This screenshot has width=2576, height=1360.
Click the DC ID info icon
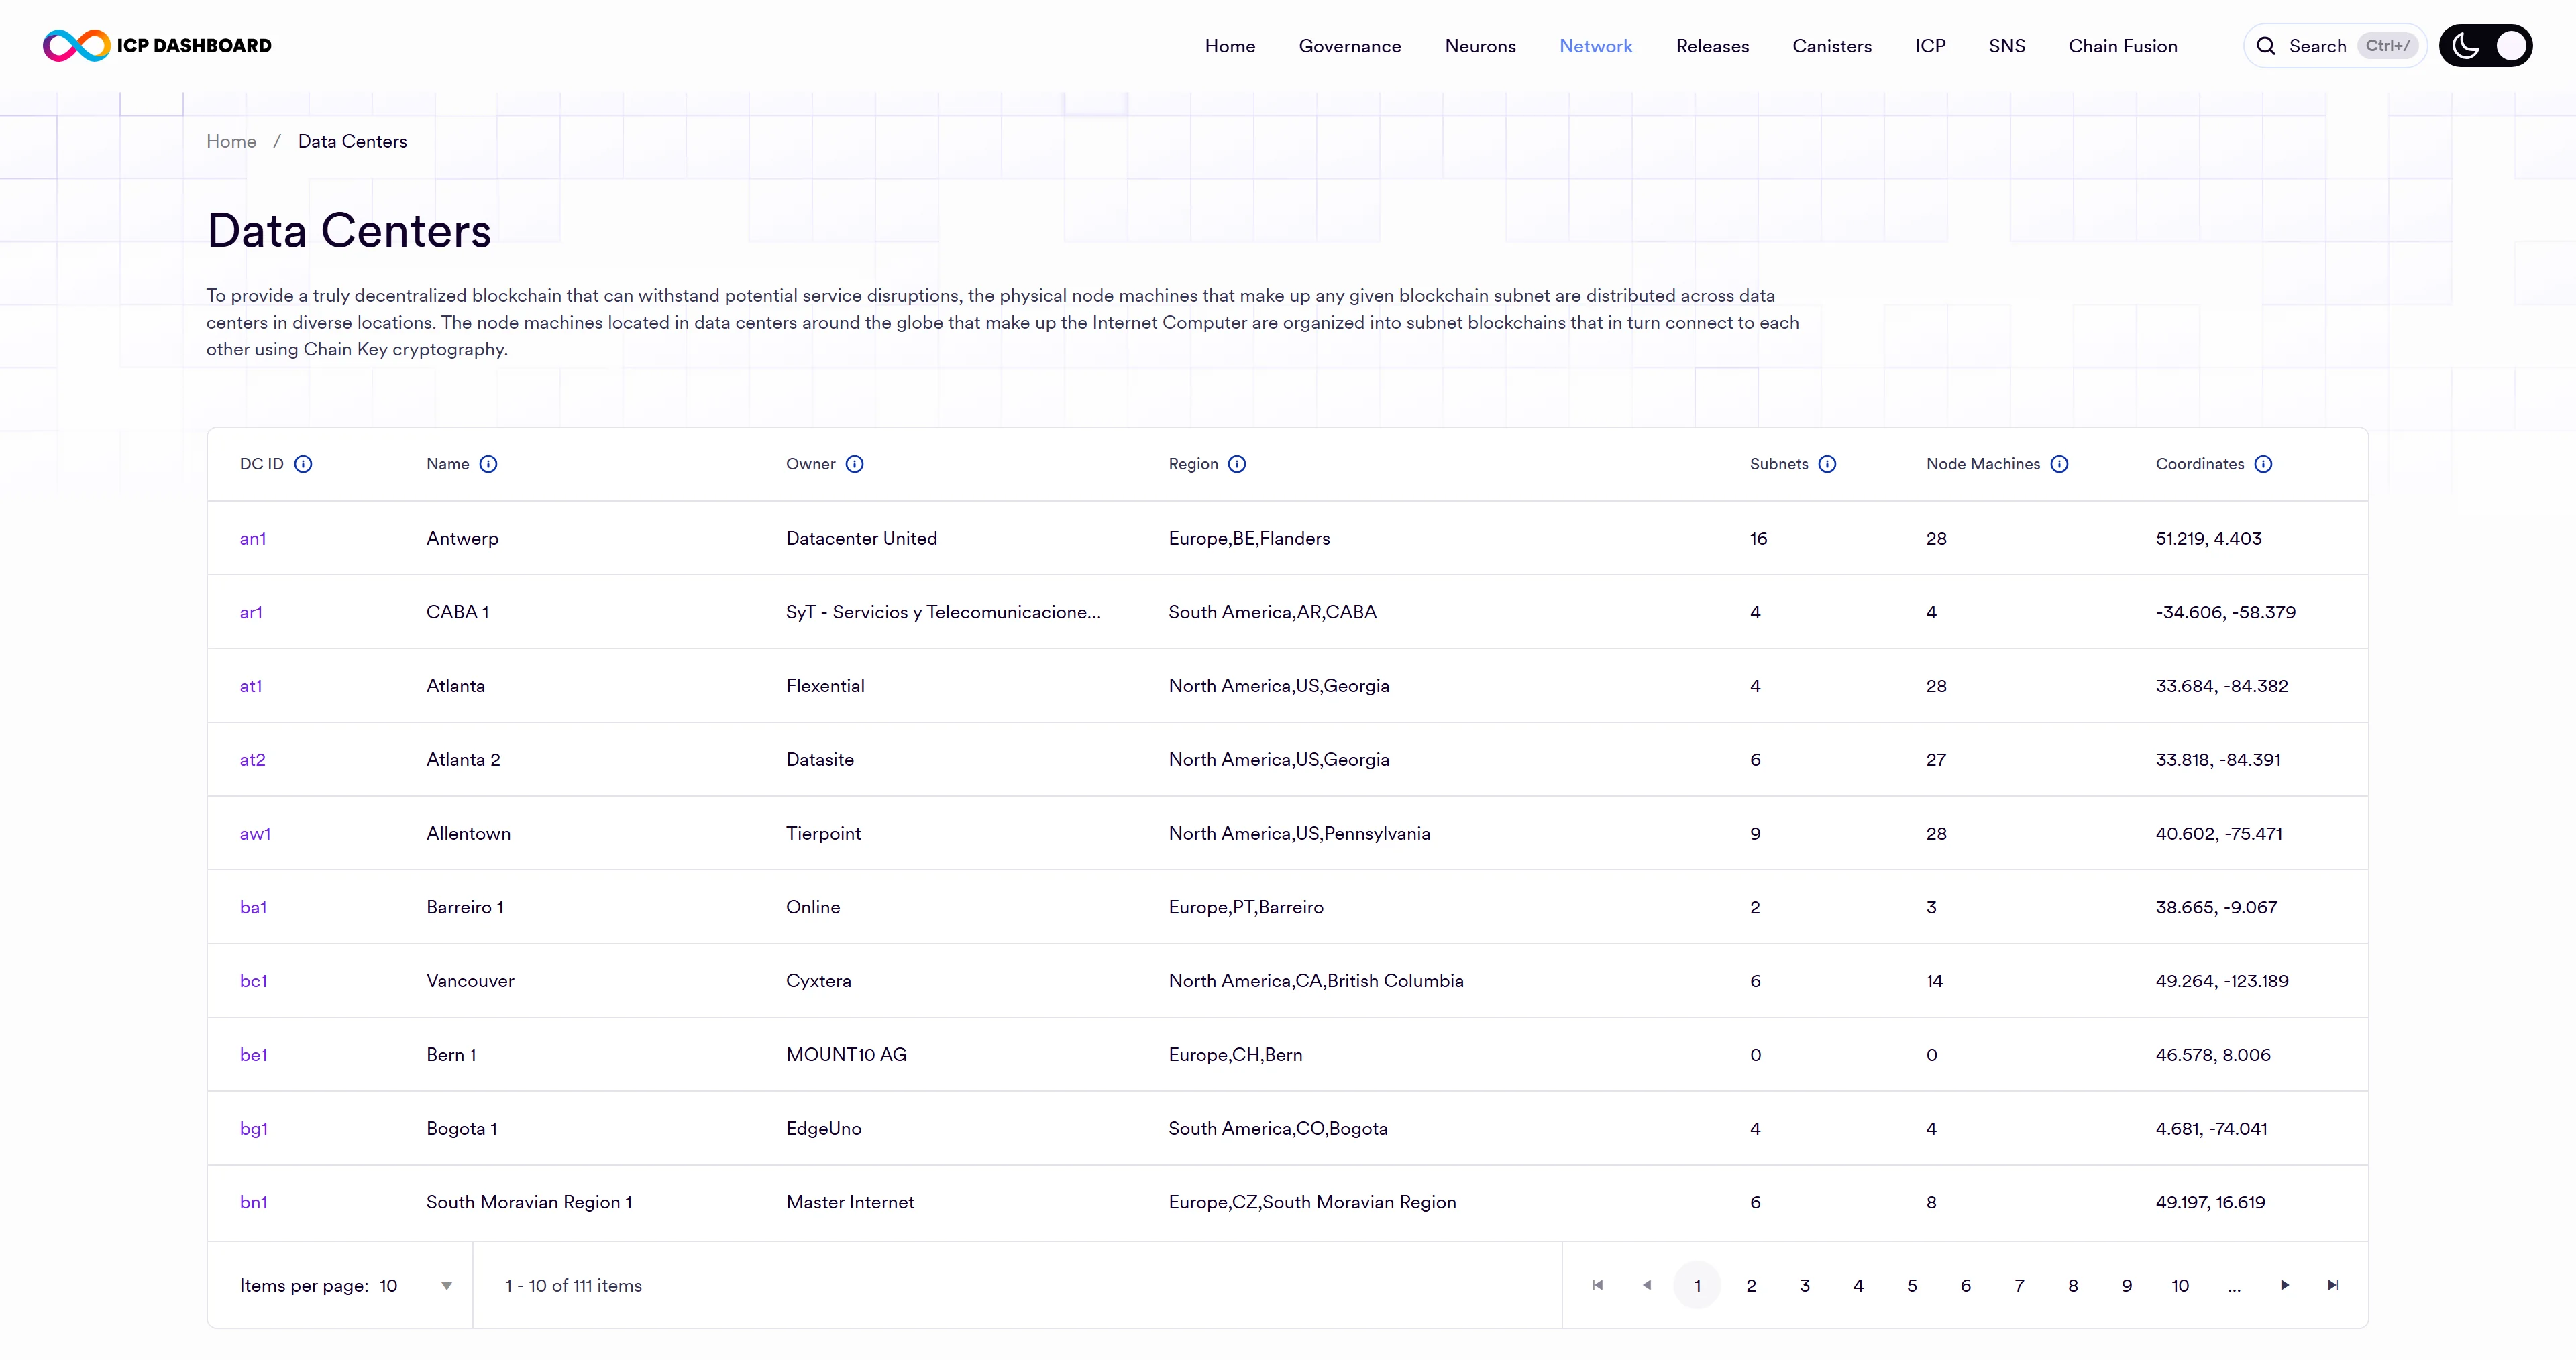(x=303, y=464)
